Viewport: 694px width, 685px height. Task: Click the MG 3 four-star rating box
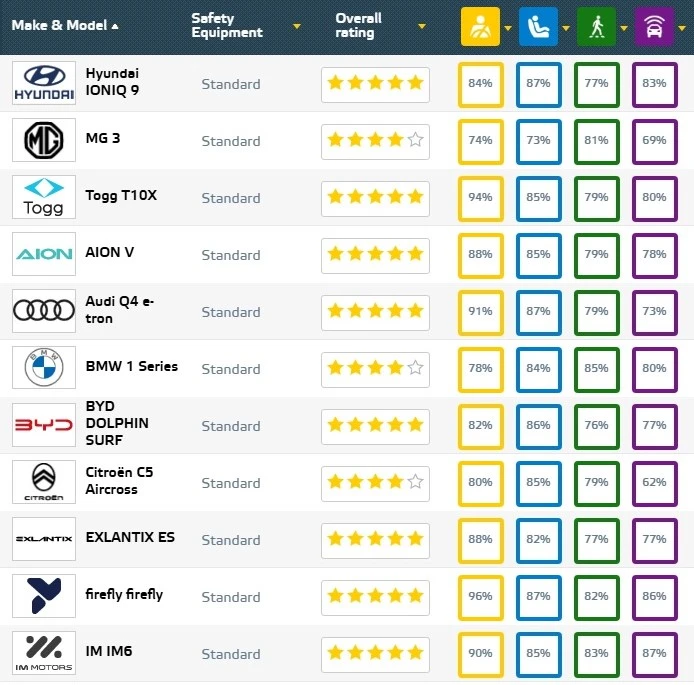pyautogui.click(x=375, y=142)
